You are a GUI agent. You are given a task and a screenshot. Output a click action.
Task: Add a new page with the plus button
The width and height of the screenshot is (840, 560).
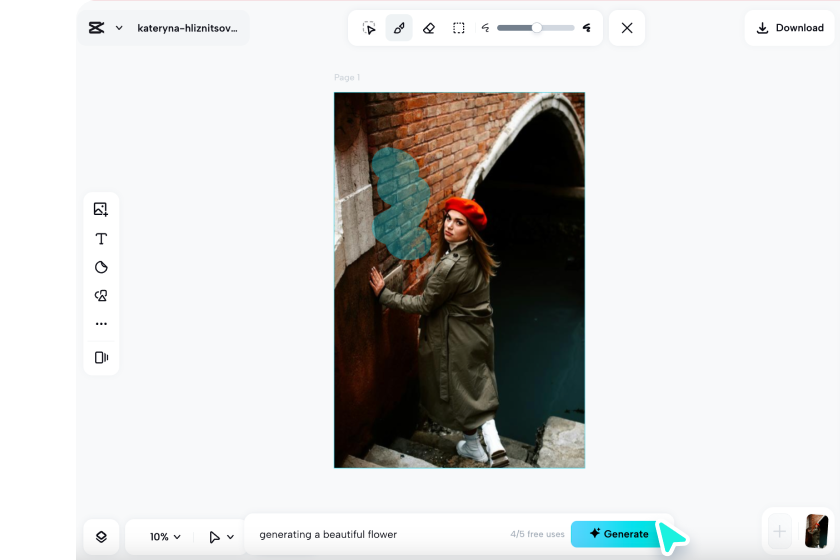pos(779,532)
